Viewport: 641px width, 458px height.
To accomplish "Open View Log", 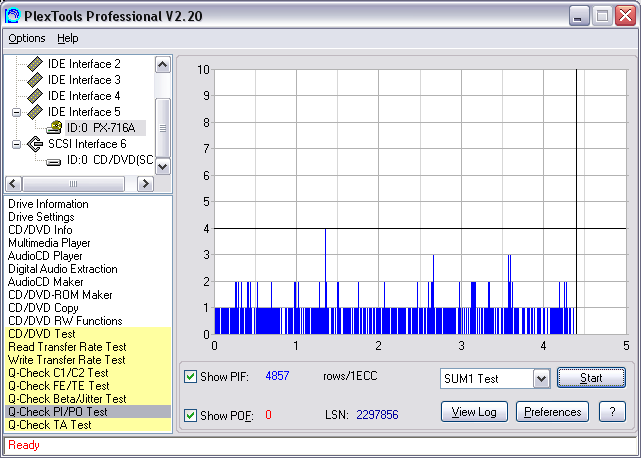I will (x=474, y=412).
